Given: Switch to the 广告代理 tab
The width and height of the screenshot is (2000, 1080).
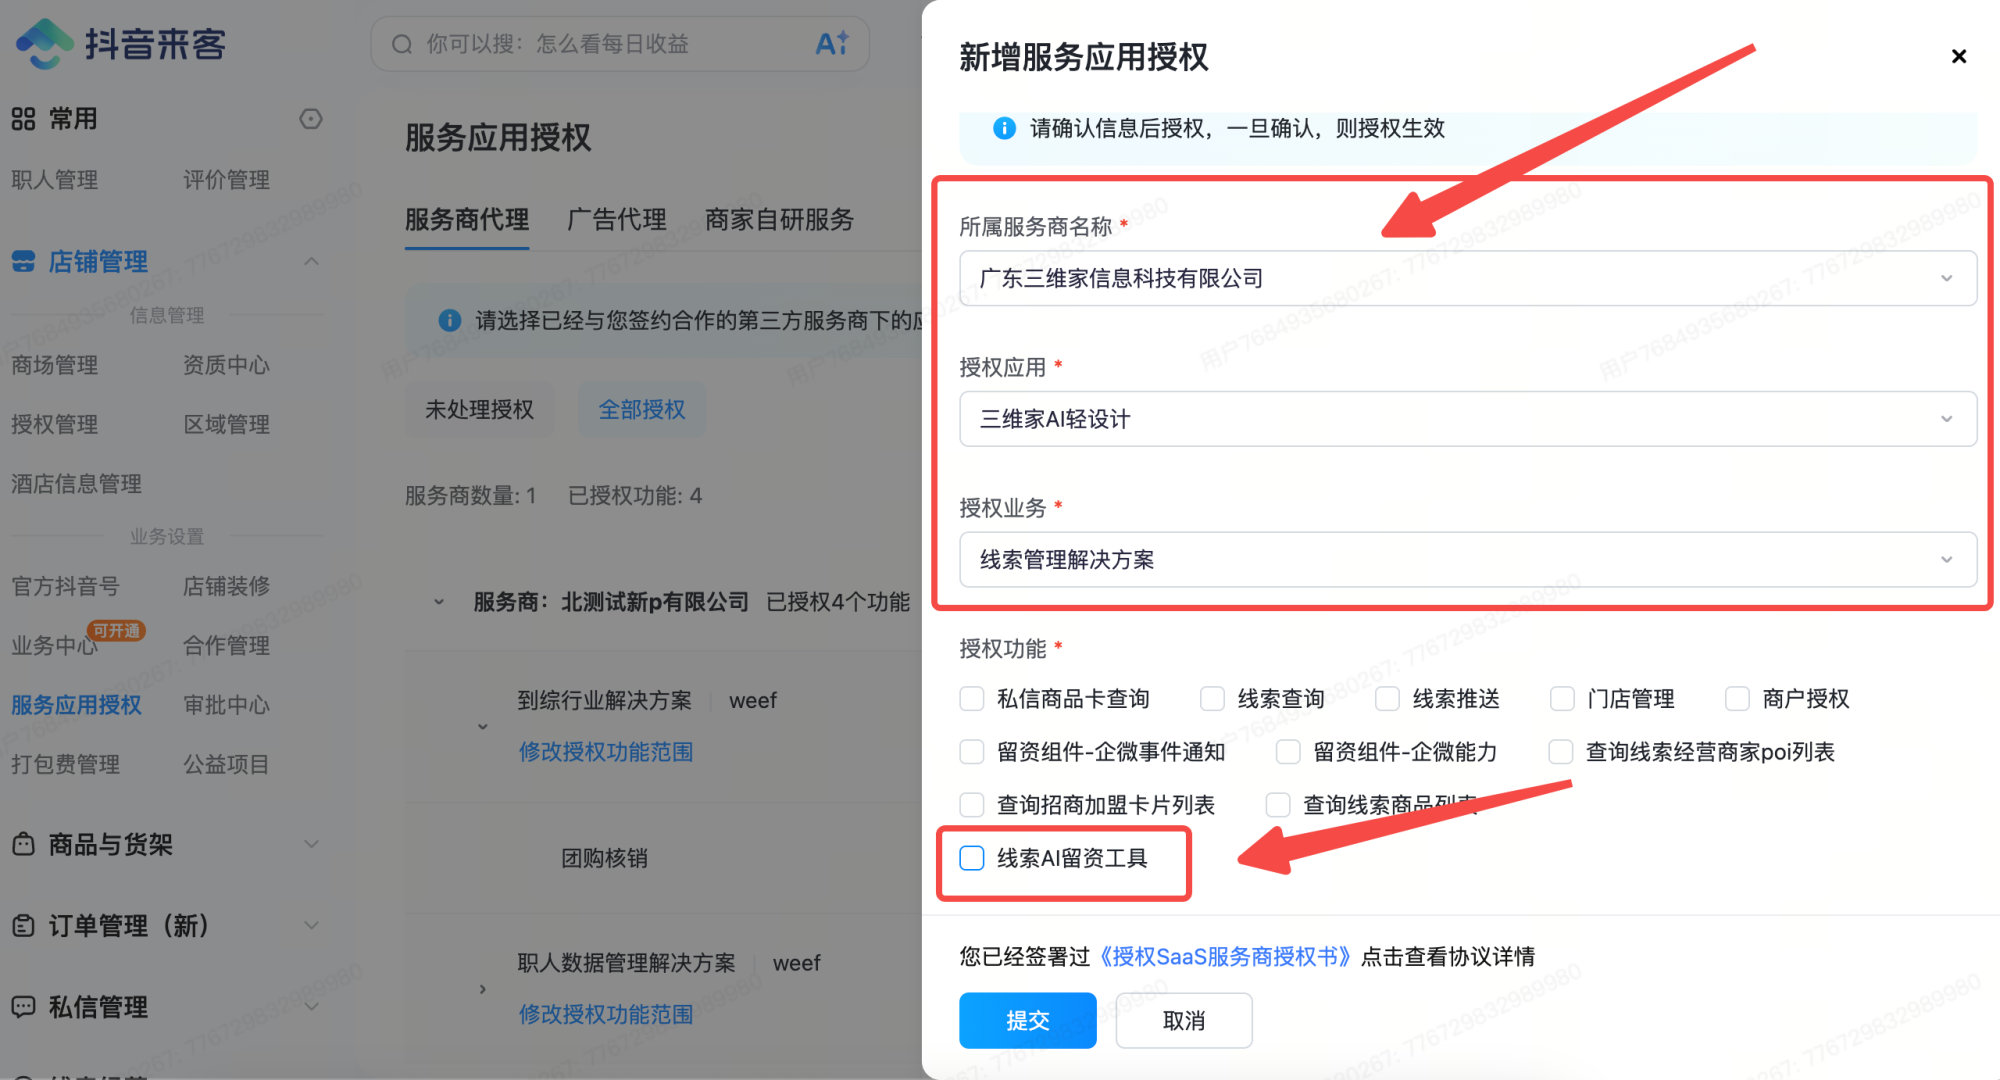Looking at the screenshot, I should [x=616, y=220].
